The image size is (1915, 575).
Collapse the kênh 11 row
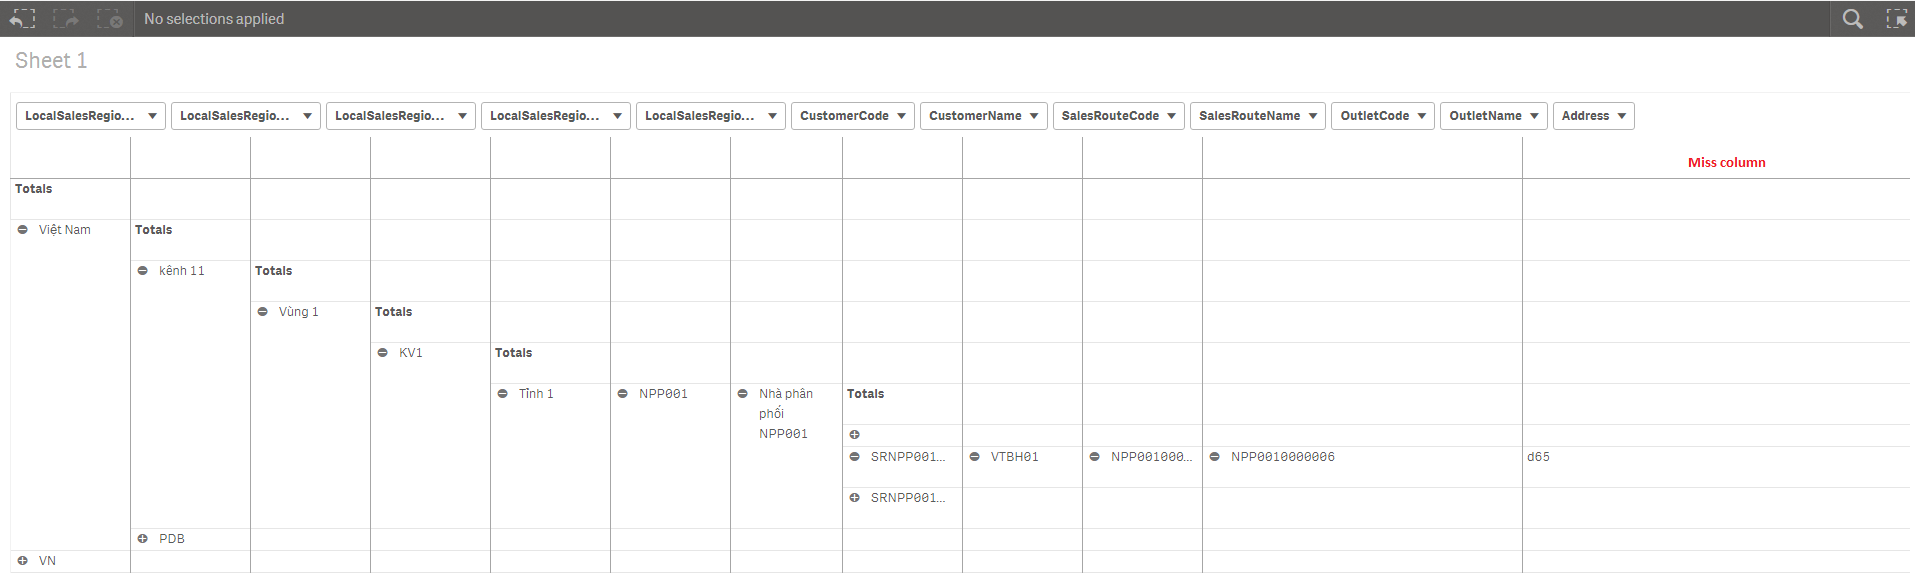coord(143,271)
